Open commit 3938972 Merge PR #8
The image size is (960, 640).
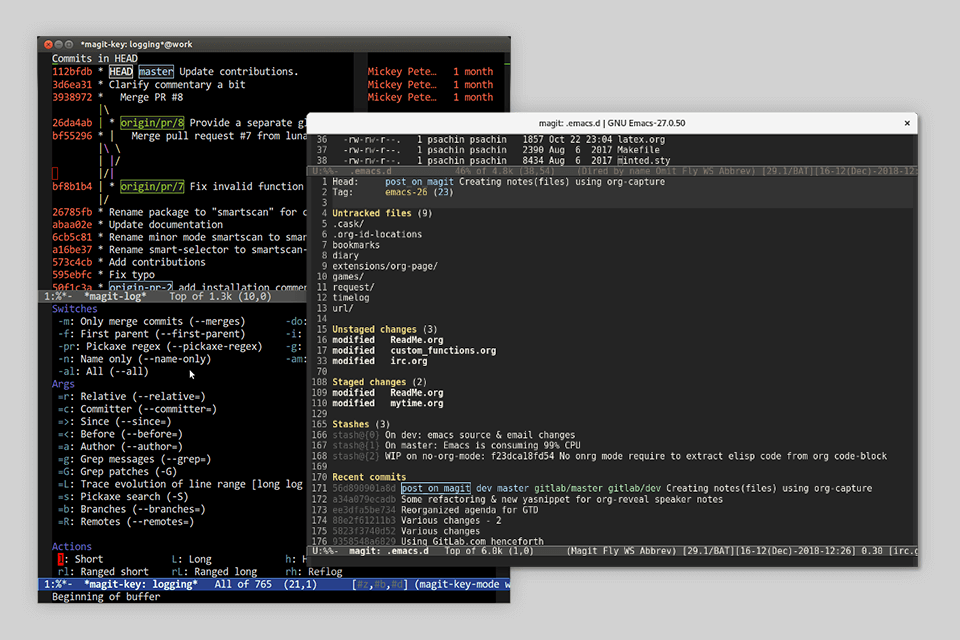[x=118, y=97]
